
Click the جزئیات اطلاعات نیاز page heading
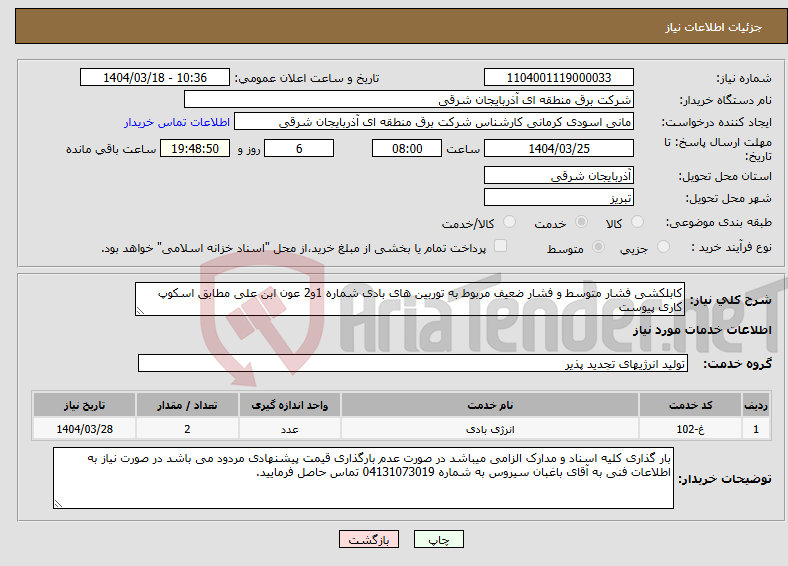click(x=714, y=27)
